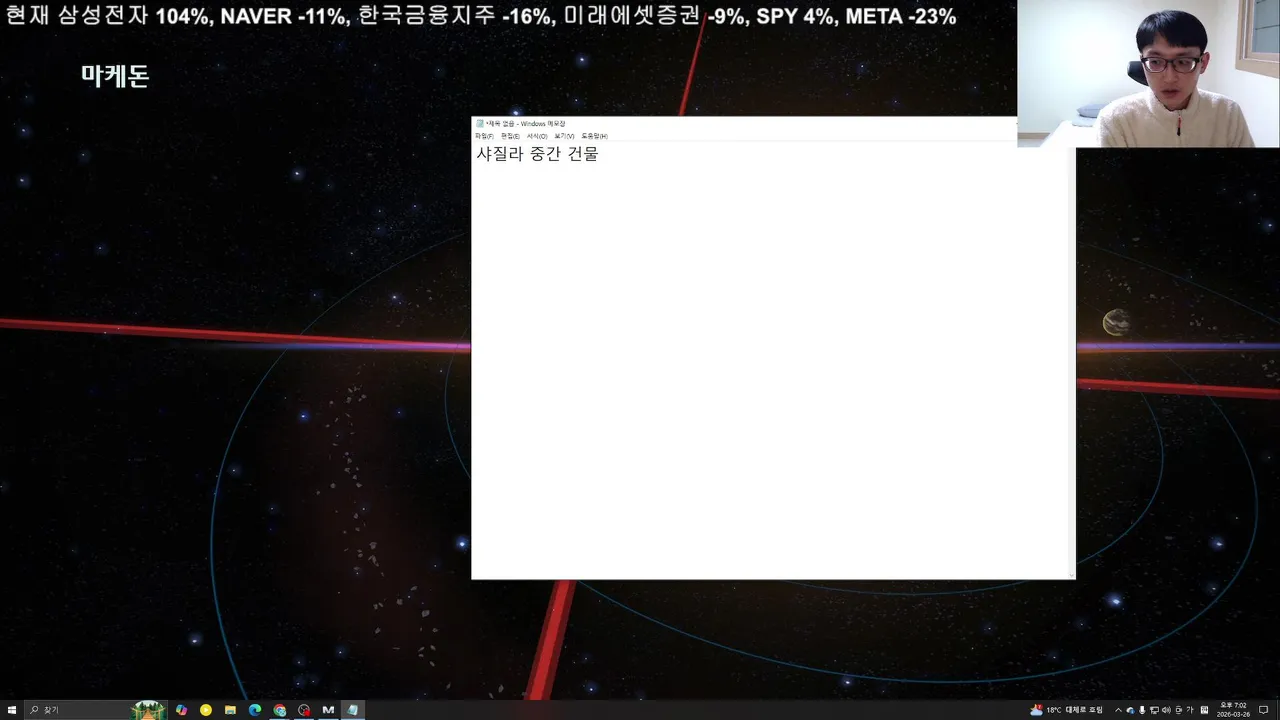Click the Notepad title bar icon
This screenshot has width=1280, height=720.
(x=480, y=124)
